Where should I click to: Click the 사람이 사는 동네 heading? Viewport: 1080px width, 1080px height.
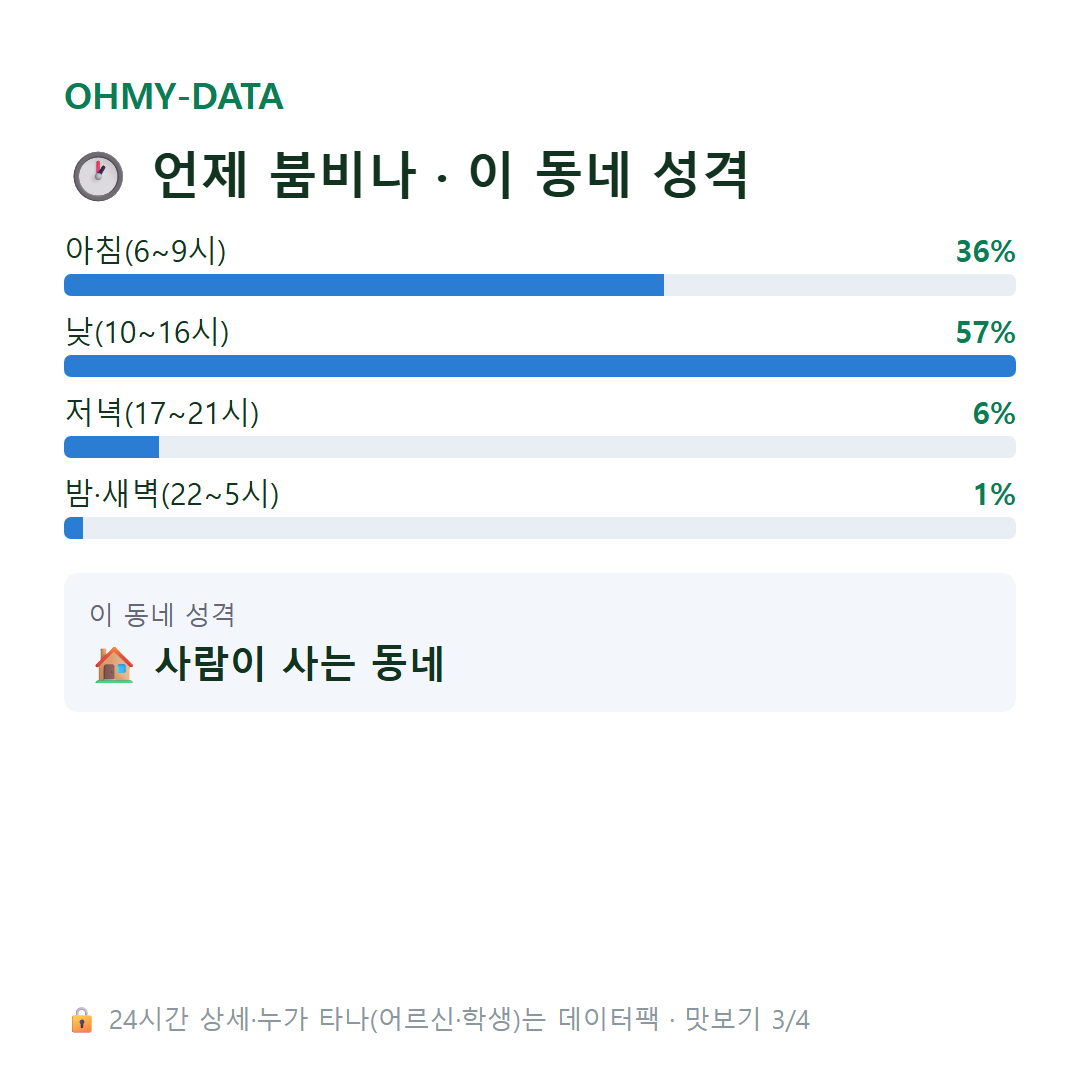[300, 664]
